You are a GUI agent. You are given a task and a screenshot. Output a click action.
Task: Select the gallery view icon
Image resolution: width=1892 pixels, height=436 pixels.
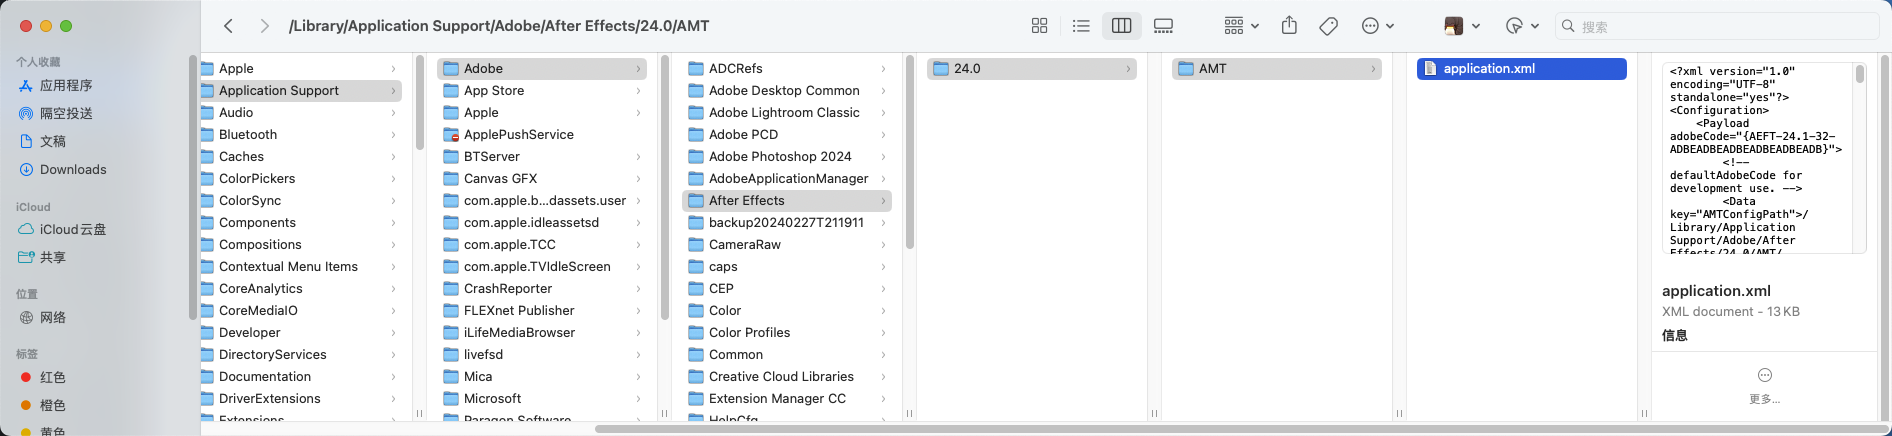click(1163, 26)
